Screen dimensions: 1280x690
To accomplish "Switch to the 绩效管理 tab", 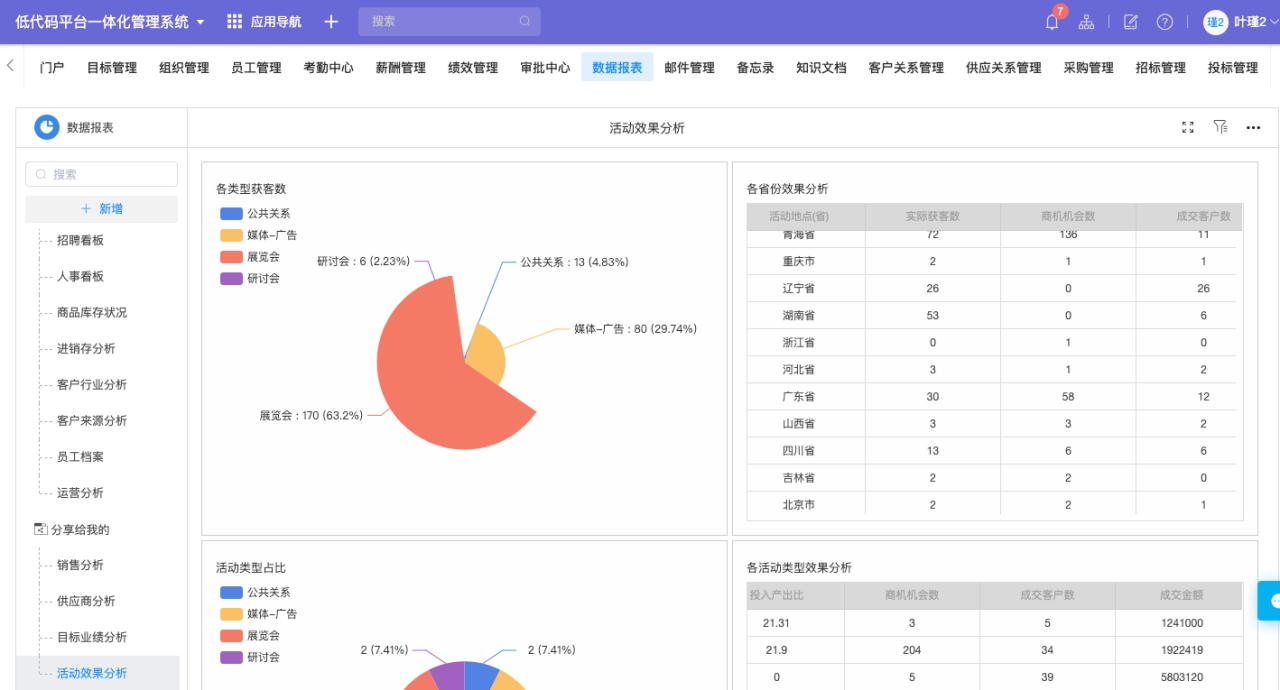I will (x=473, y=68).
